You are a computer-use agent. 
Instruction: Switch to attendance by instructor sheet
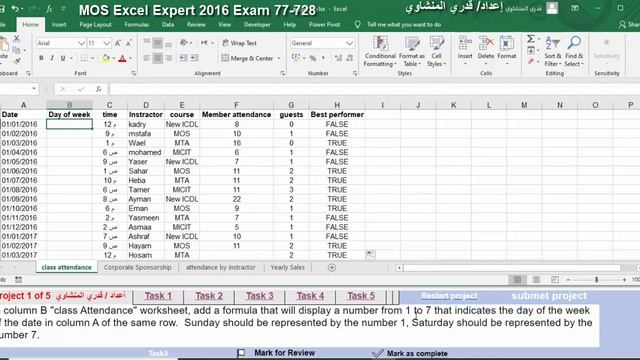(220, 267)
